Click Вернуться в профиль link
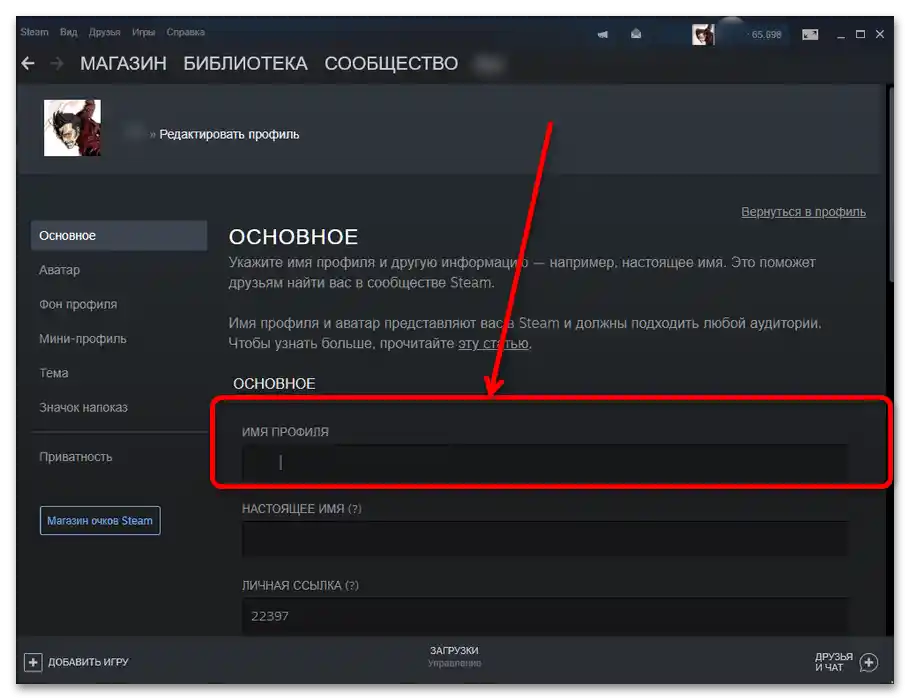 [803, 212]
